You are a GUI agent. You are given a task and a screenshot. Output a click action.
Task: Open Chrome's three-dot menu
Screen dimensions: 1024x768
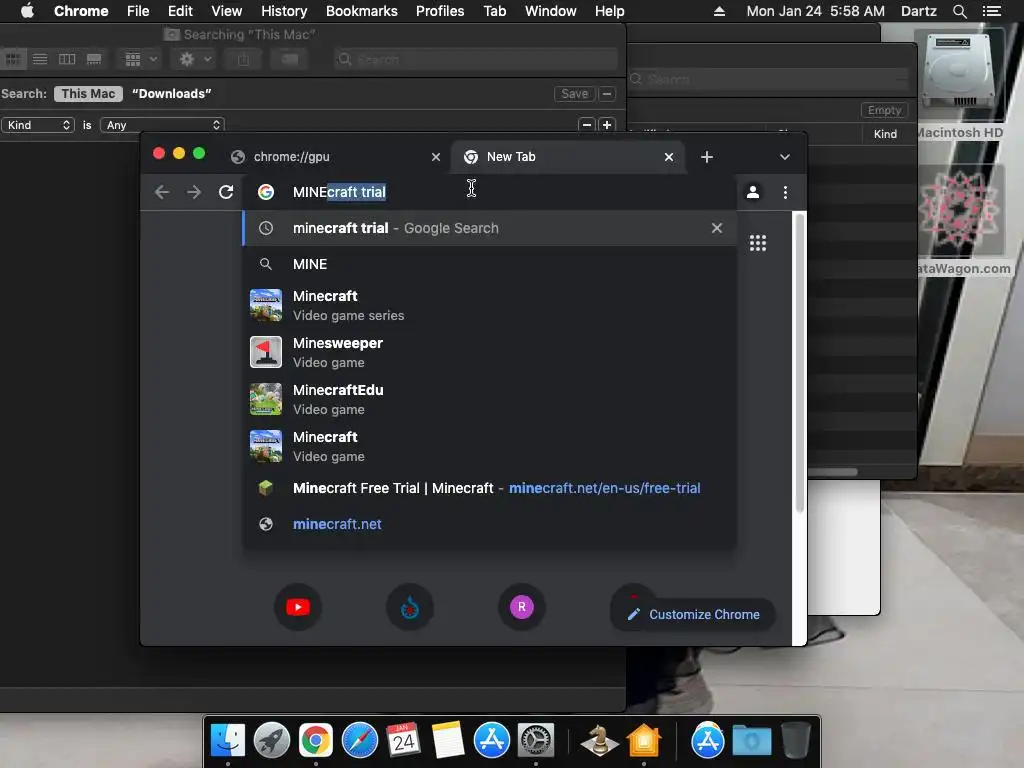(785, 192)
